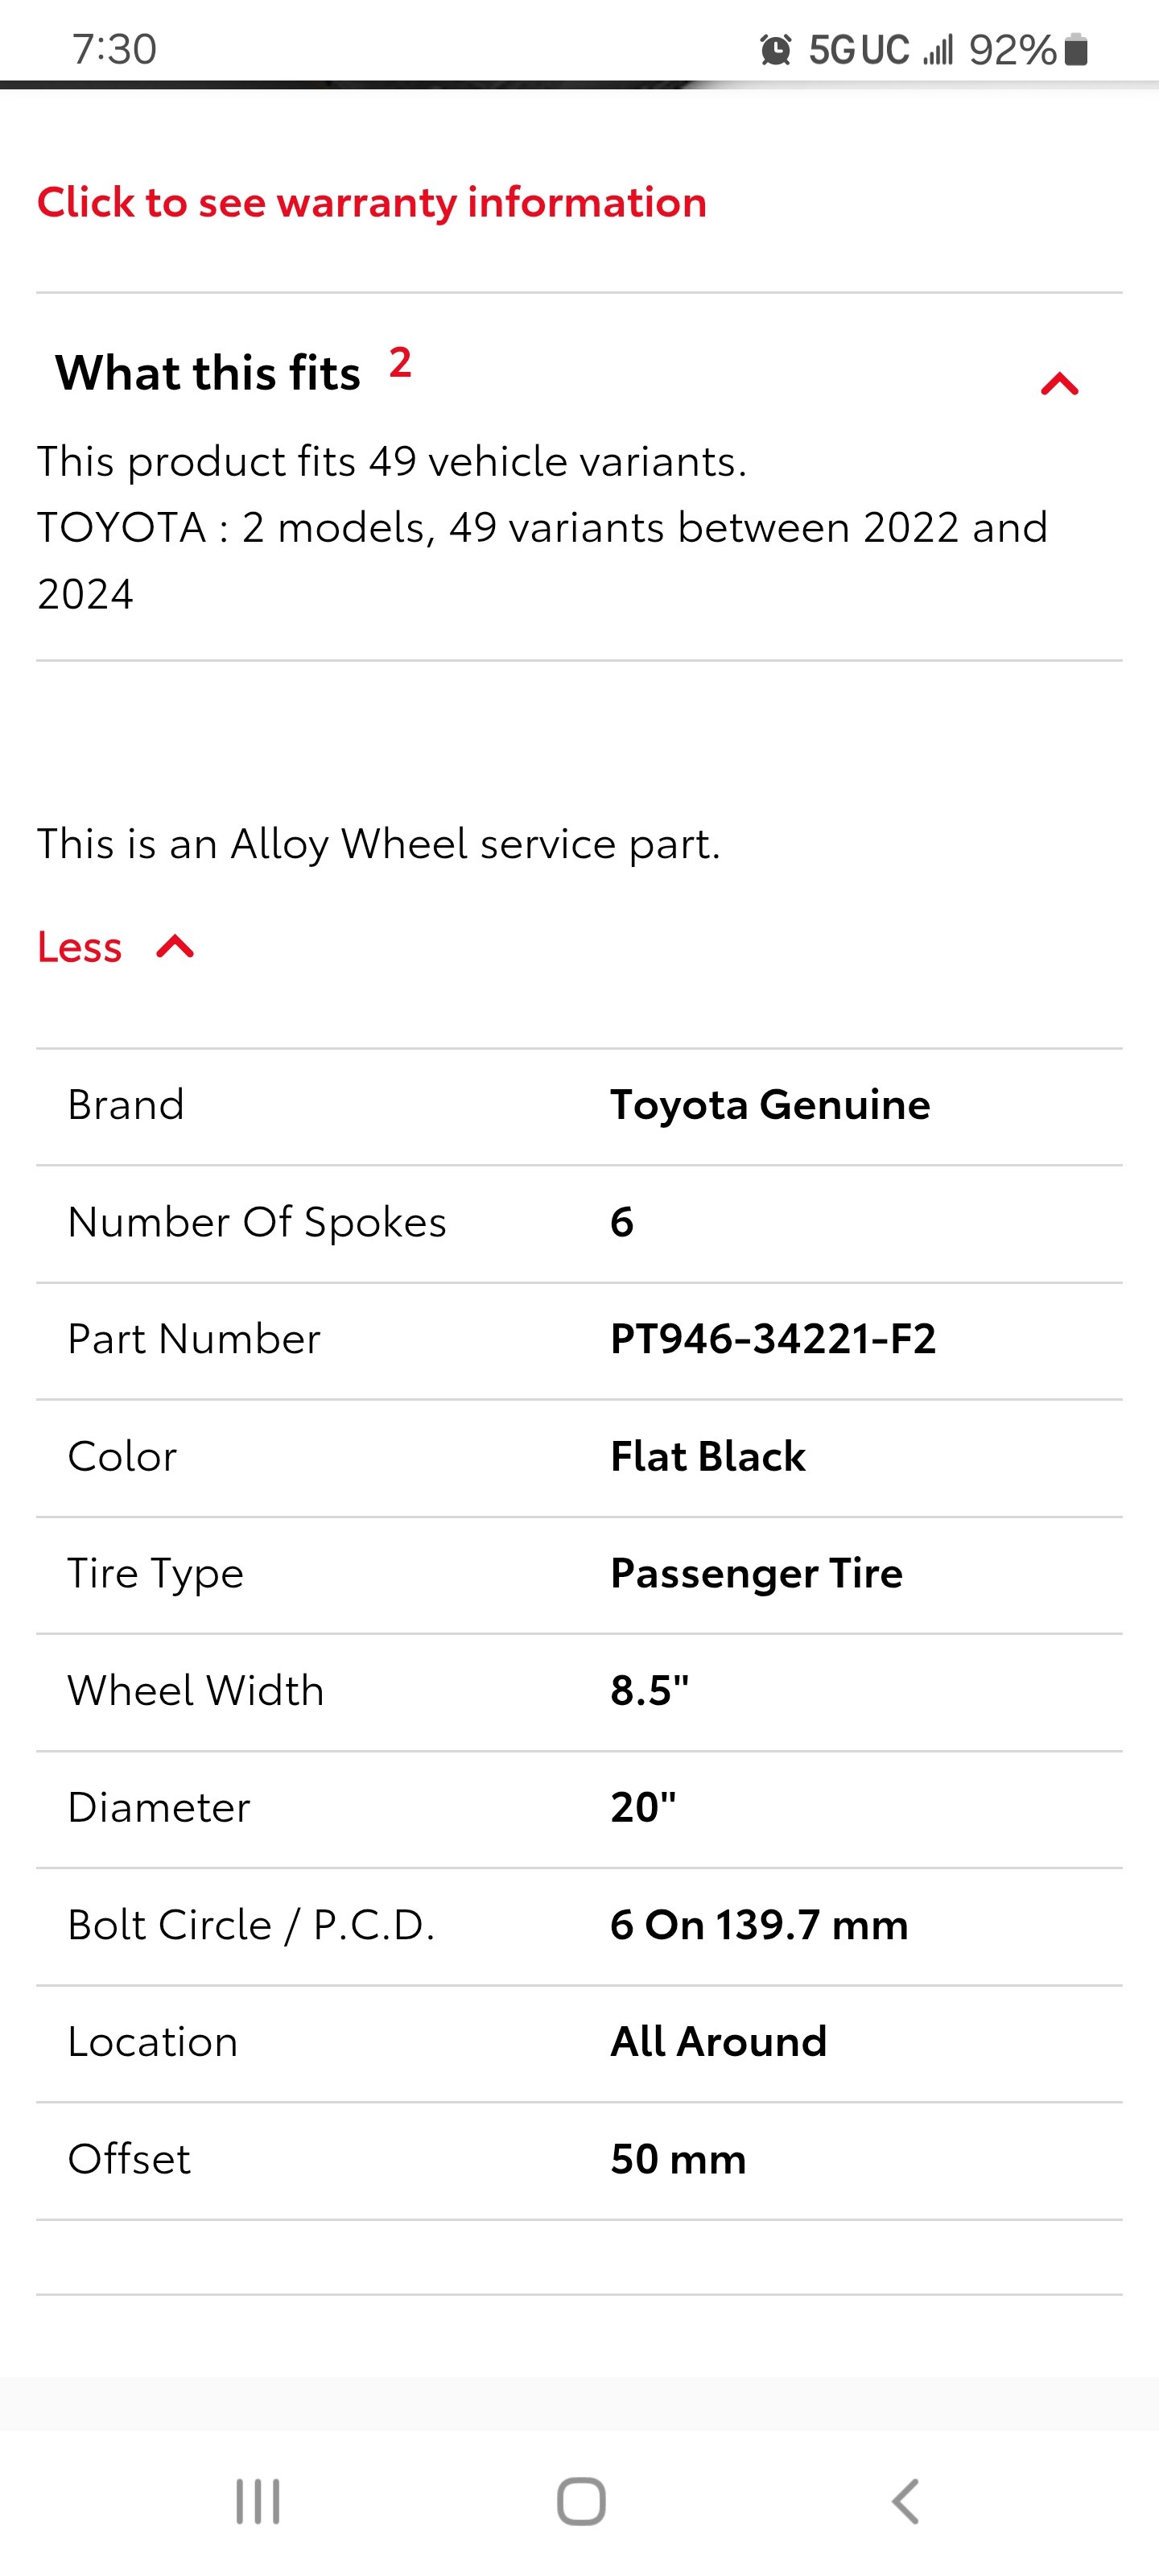Viewport: 1159px width, 2576px height.
Task: Collapse the What this fits chevron
Action: pos(1060,384)
